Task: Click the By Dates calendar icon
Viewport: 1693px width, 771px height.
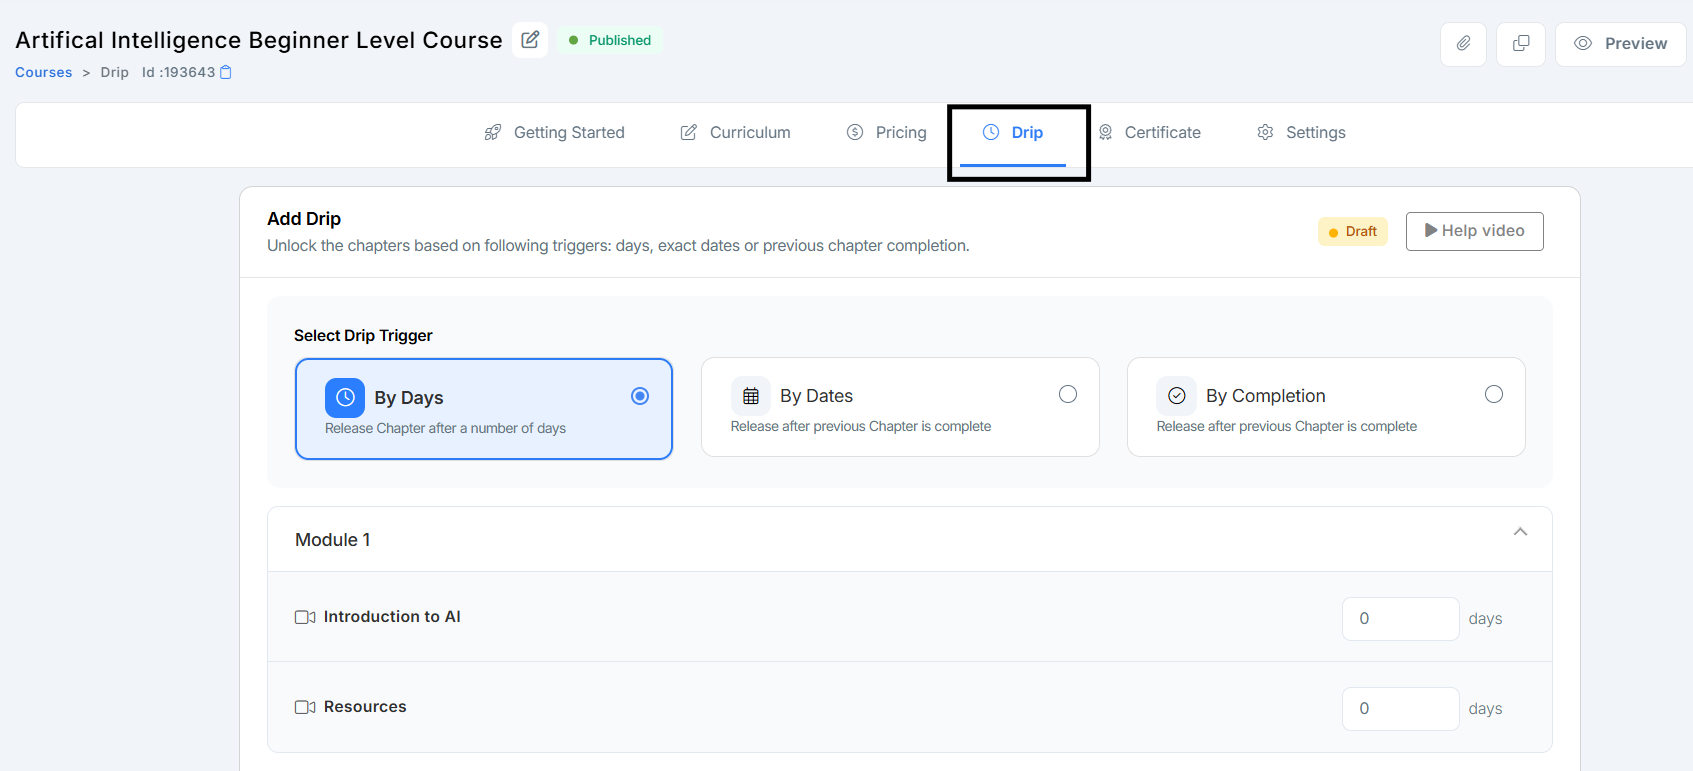Action: 751,396
